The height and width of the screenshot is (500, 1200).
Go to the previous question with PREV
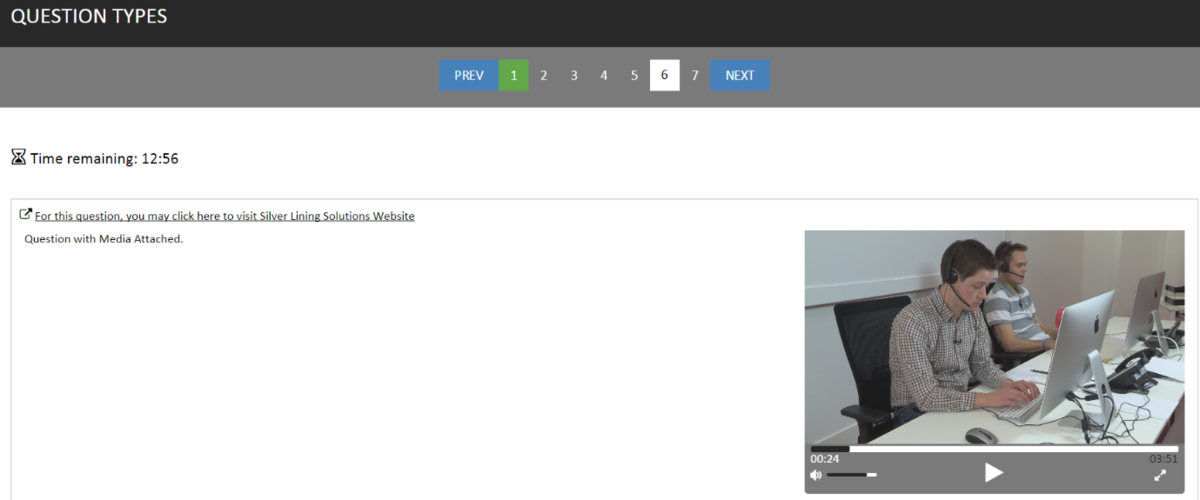pos(469,75)
